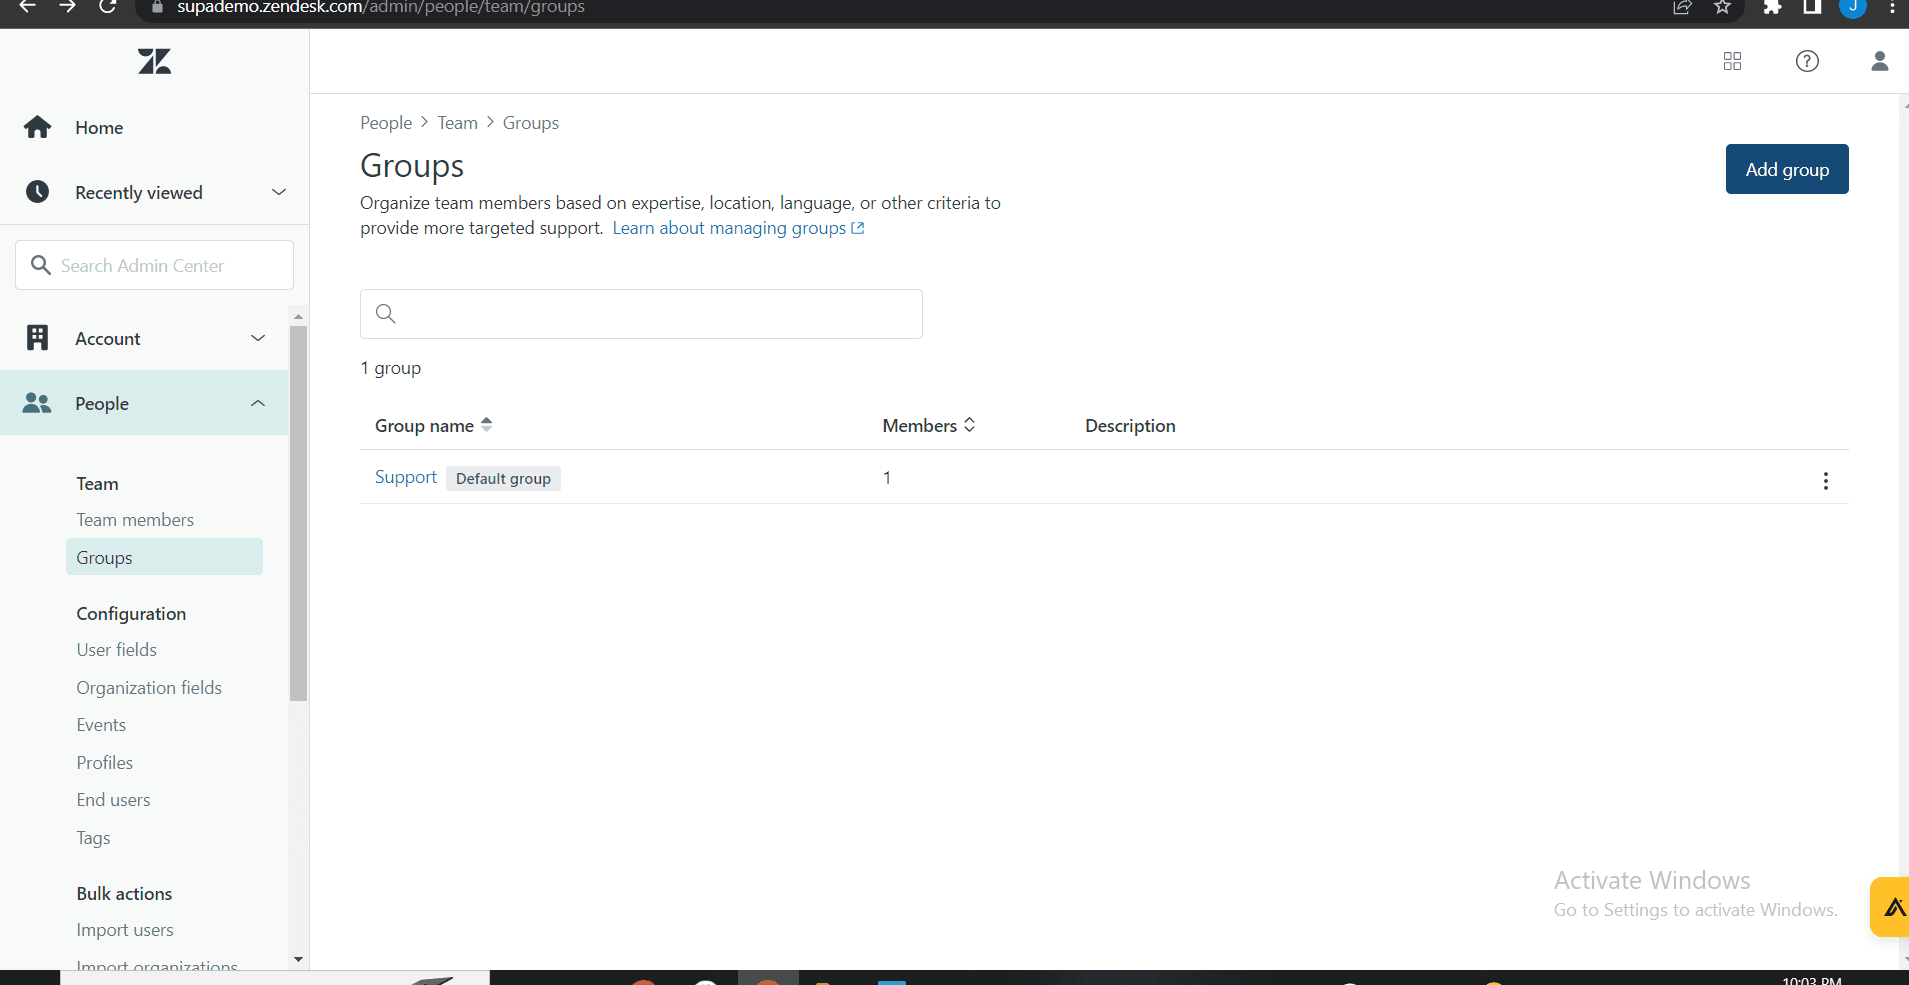Open the Zendesk products grid icon
1909x985 pixels.
(1732, 61)
